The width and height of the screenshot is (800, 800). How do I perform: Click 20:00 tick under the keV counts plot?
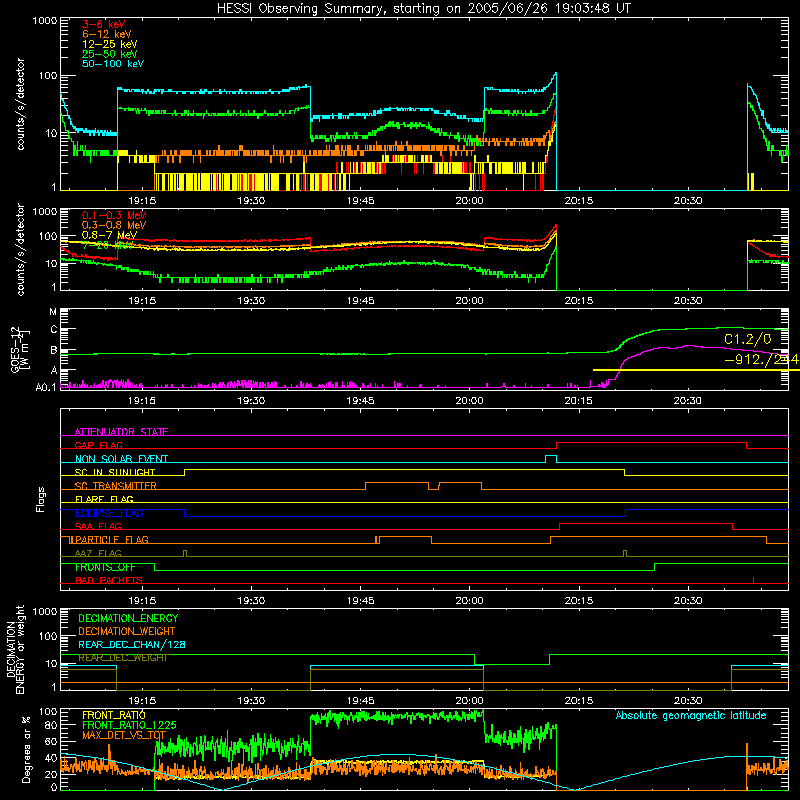tap(469, 201)
